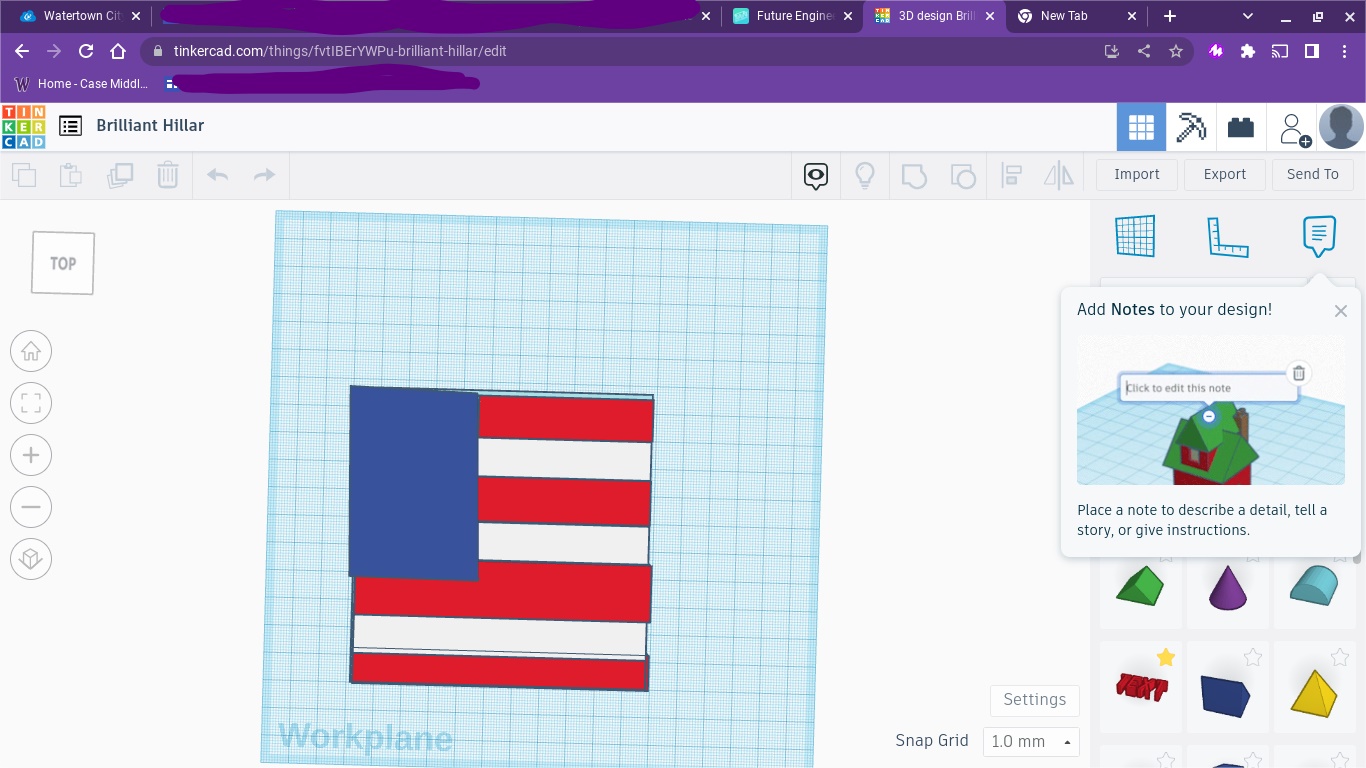Select the purple cone shape
The height and width of the screenshot is (768, 1366).
tap(1227, 587)
